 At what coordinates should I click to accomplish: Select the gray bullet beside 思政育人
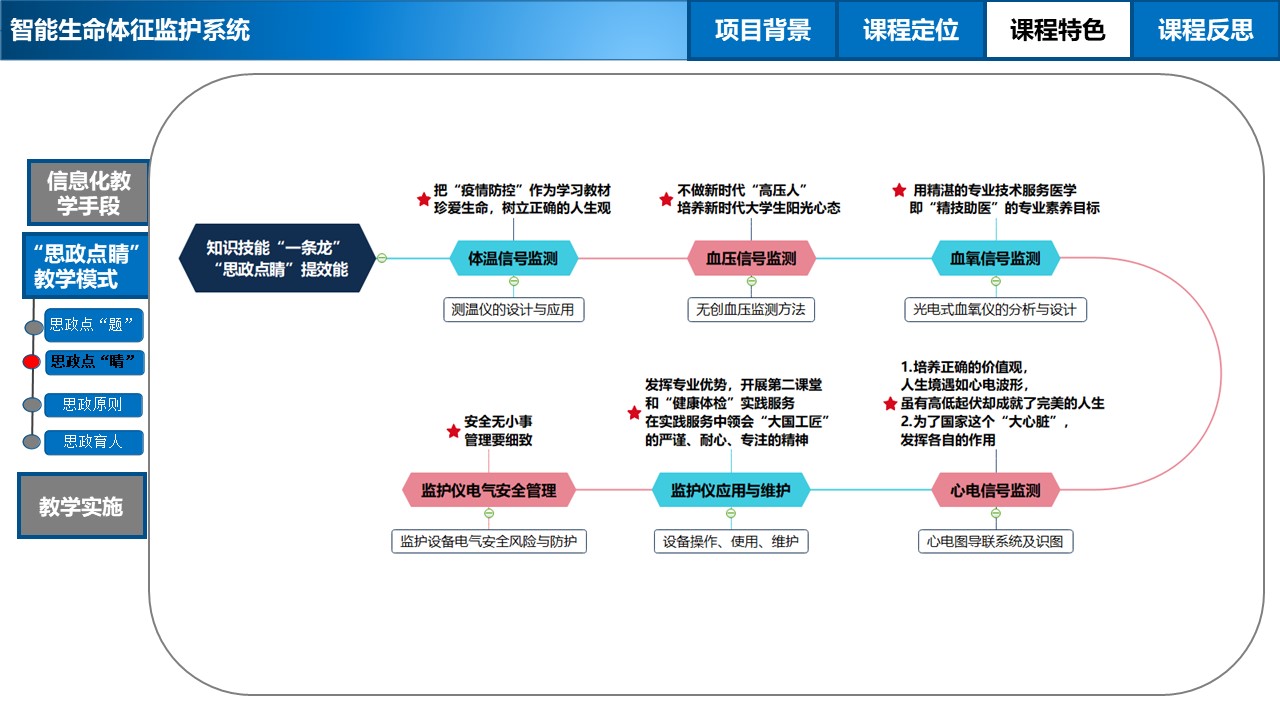pyautogui.click(x=32, y=441)
